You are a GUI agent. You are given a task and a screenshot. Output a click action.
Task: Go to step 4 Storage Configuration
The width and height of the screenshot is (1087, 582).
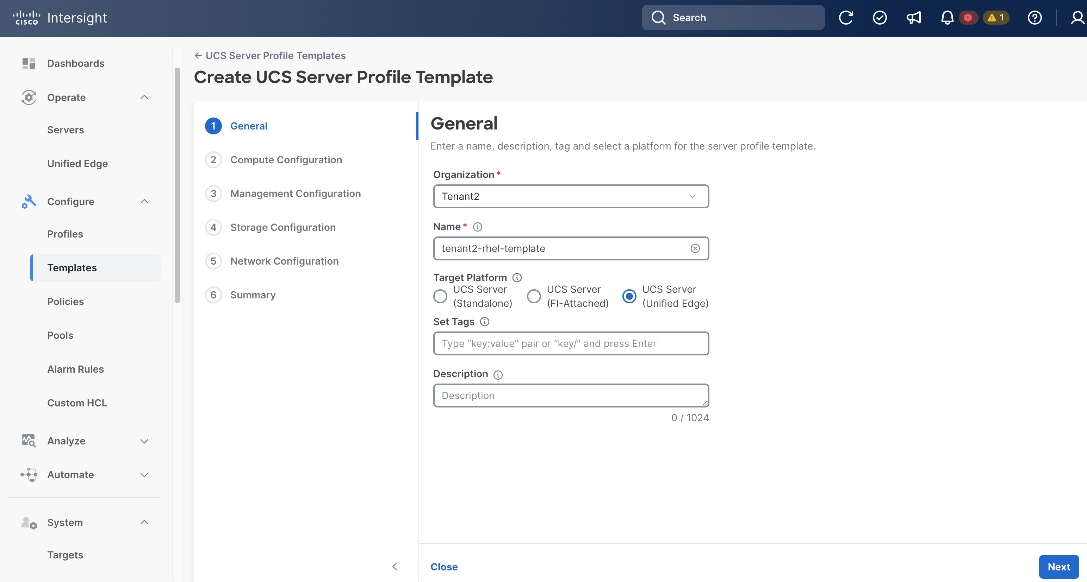270,228
